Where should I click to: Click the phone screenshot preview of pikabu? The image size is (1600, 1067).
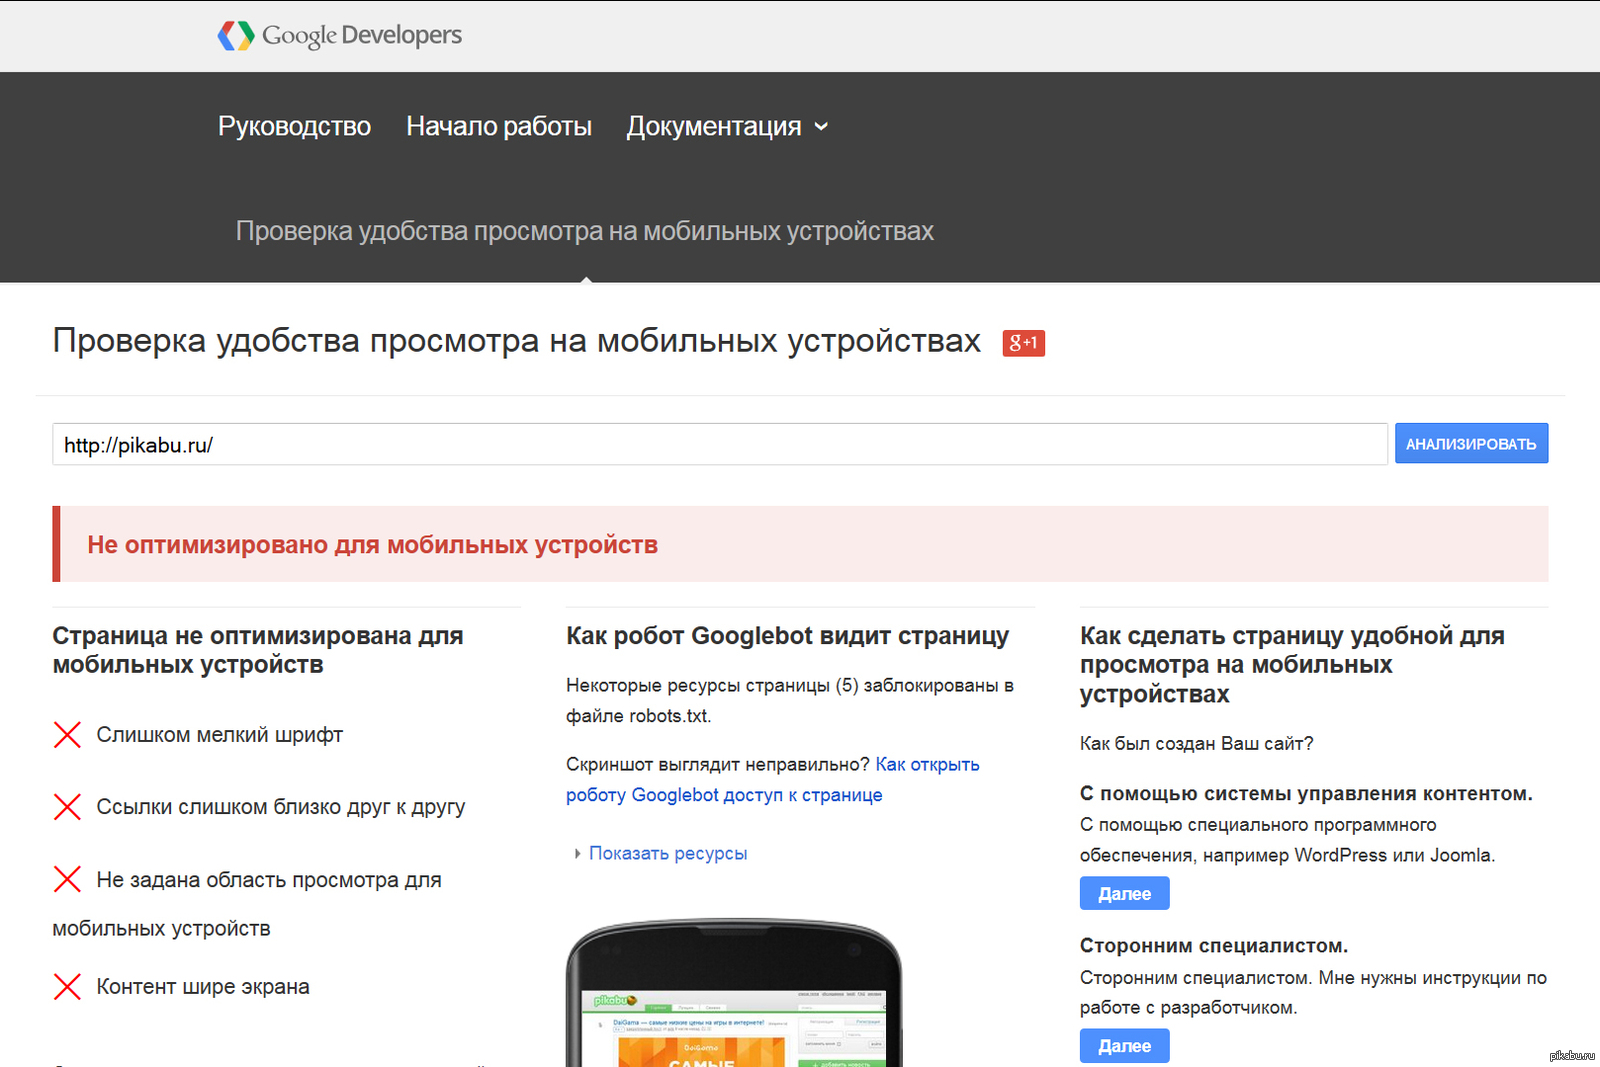coord(733,993)
